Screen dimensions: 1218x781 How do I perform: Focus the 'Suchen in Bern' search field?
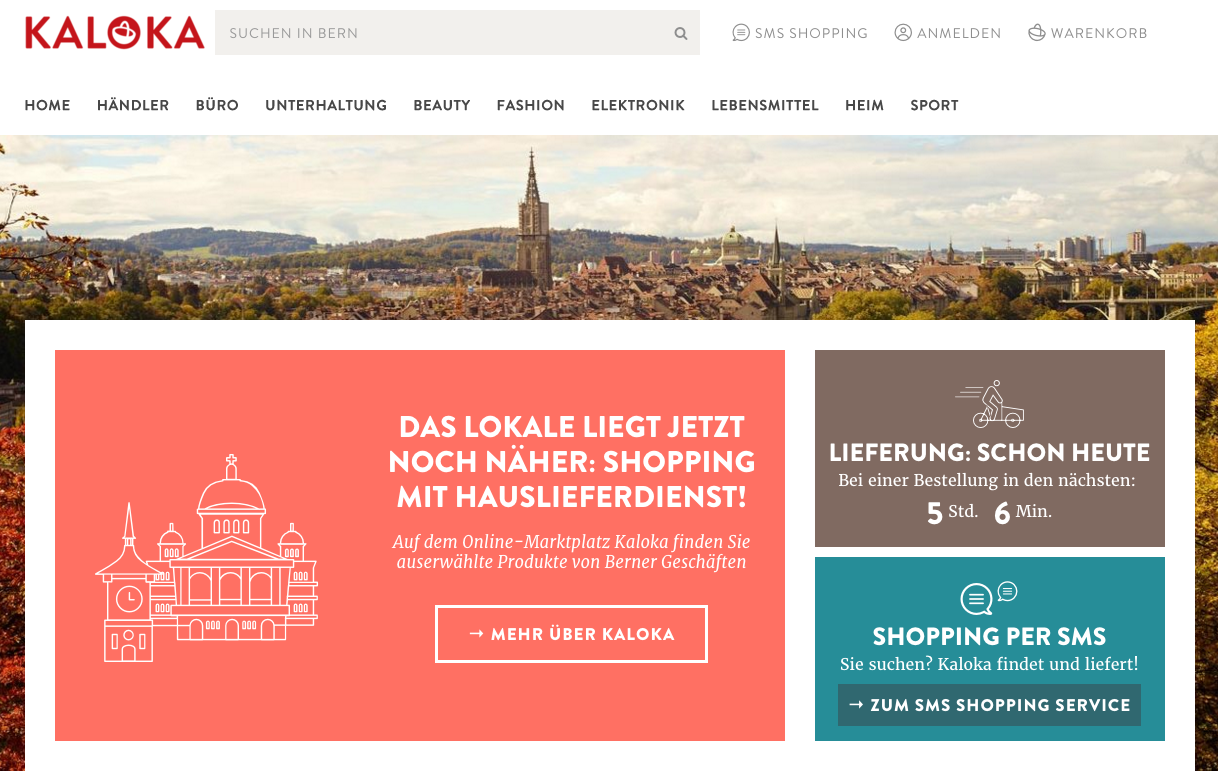457,33
